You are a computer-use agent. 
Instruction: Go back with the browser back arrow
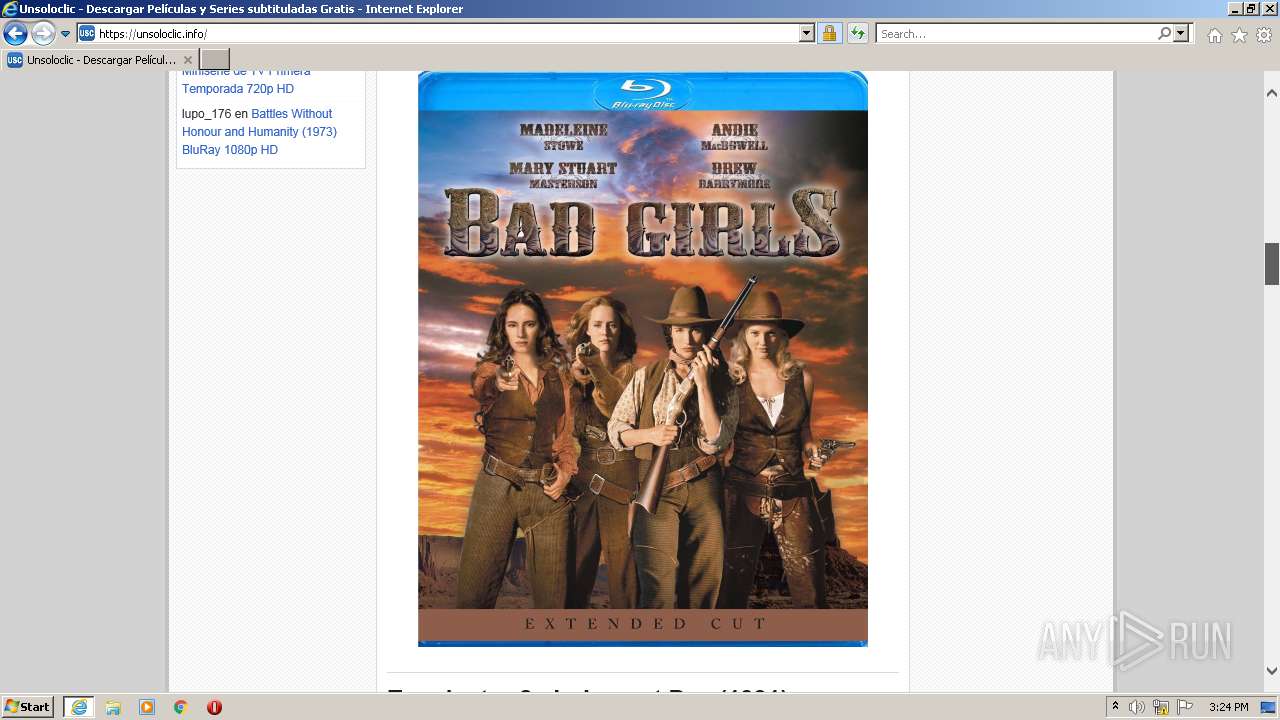(15, 34)
